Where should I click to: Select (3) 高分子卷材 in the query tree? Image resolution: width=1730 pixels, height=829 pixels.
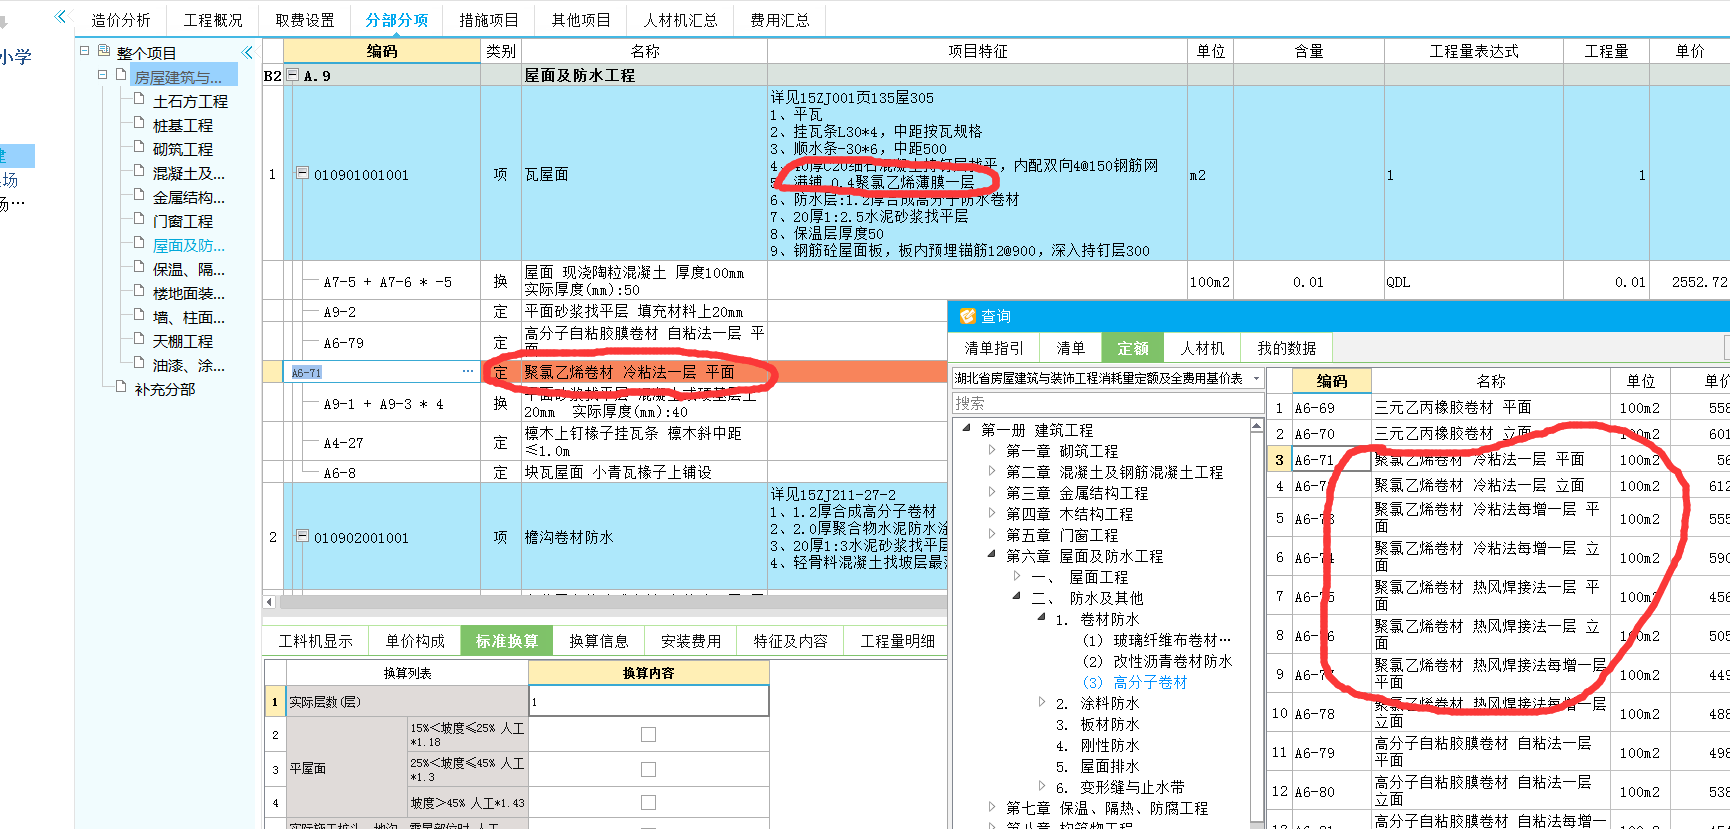coord(1135,682)
